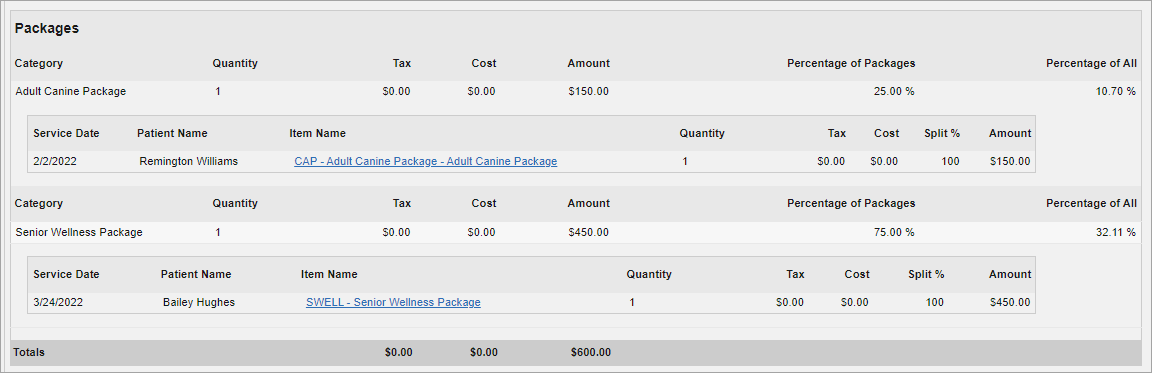The height and width of the screenshot is (373, 1152).
Task: Click patient name Remington Williams
Action: click(188, 162)
